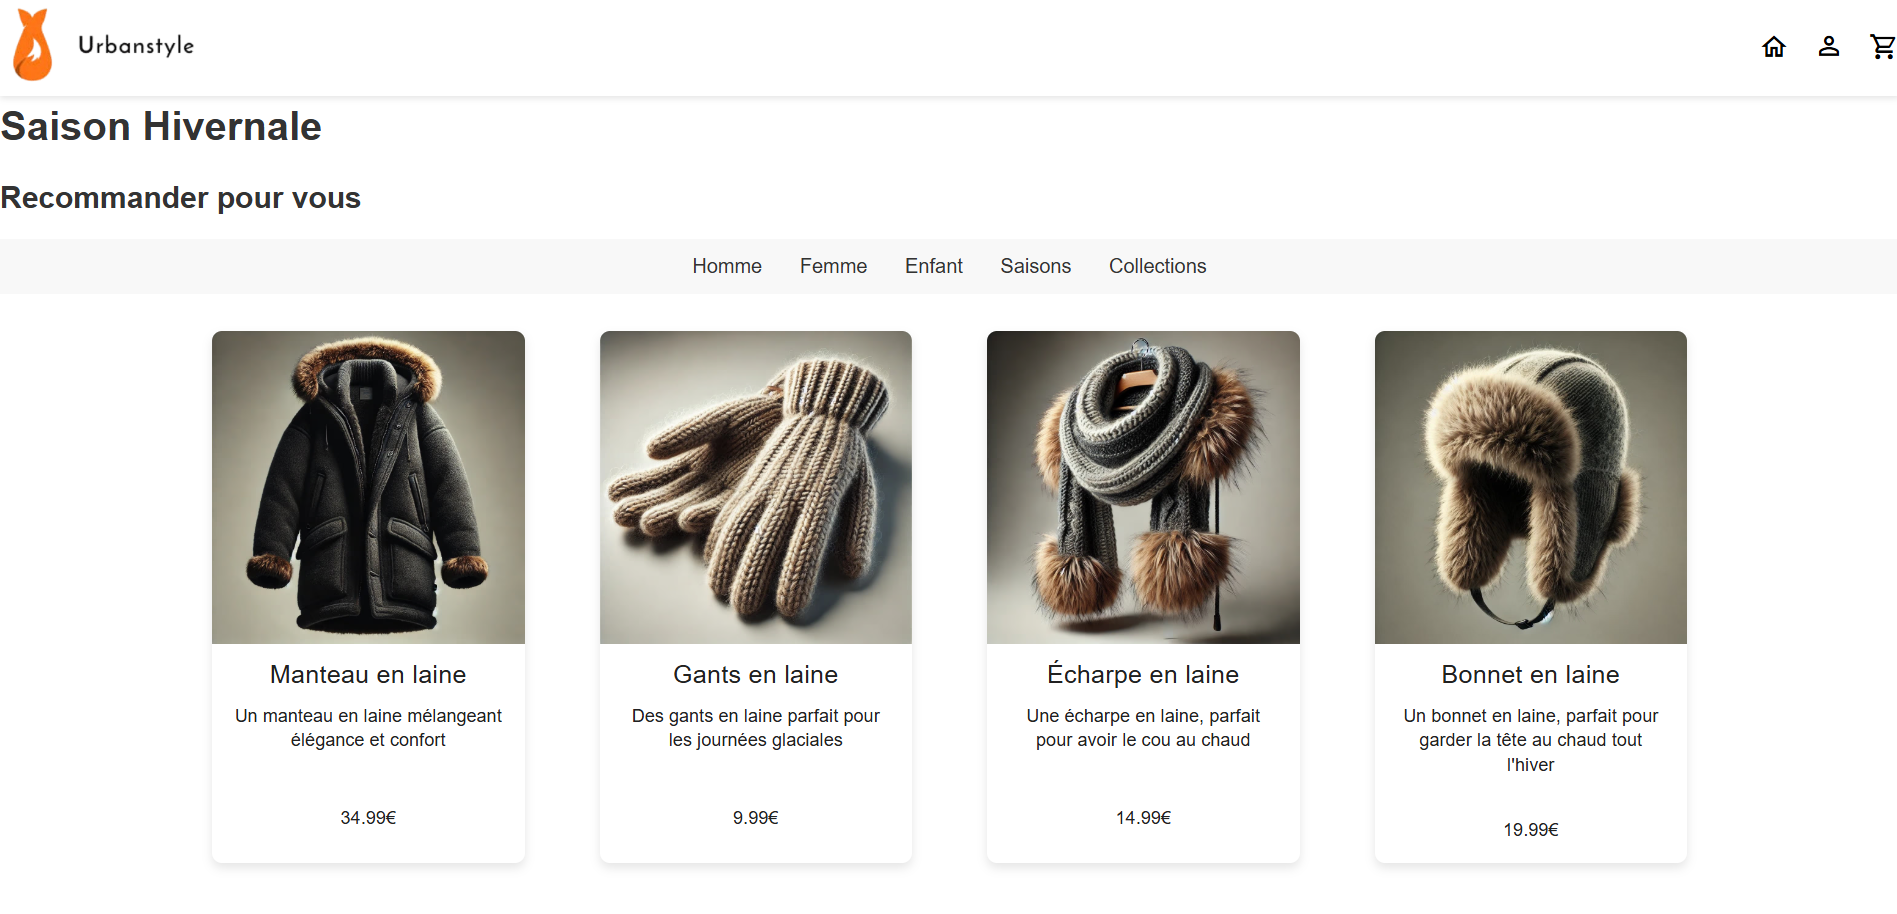
Task: Select the Gants en laine title
Action: click(x=756, y=675)
